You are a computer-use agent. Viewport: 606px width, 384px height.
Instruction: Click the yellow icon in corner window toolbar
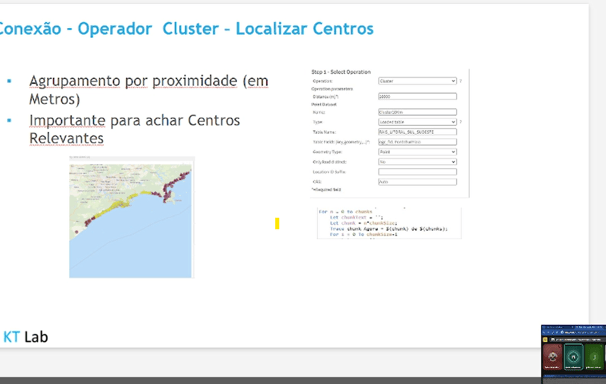pyautogui.click(x=545, y=340)
